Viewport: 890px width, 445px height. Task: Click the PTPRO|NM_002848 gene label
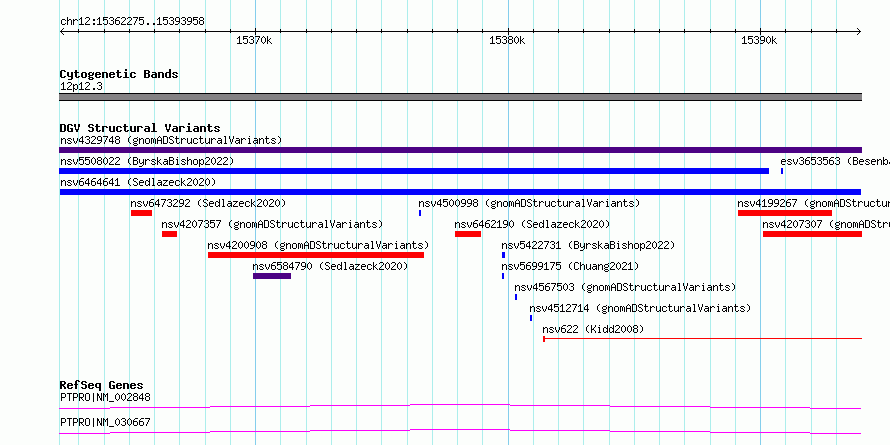pyautogui.click(x=105, y=397)
